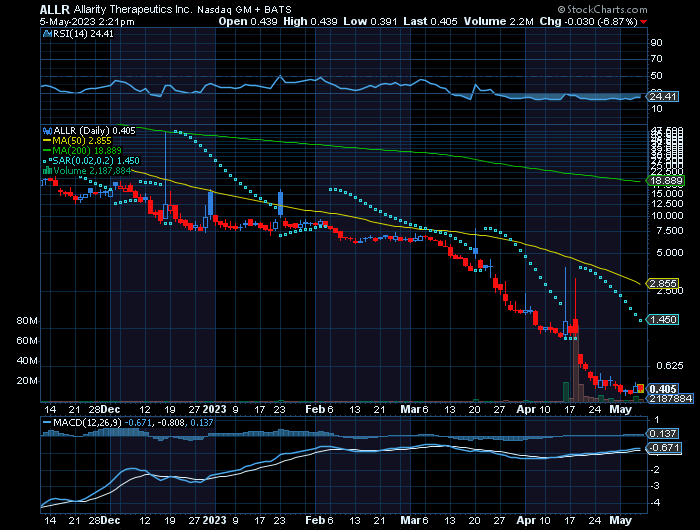Click the High 0.439 value
This screenshot has width=700, height=530.
(x=310, y=21)
